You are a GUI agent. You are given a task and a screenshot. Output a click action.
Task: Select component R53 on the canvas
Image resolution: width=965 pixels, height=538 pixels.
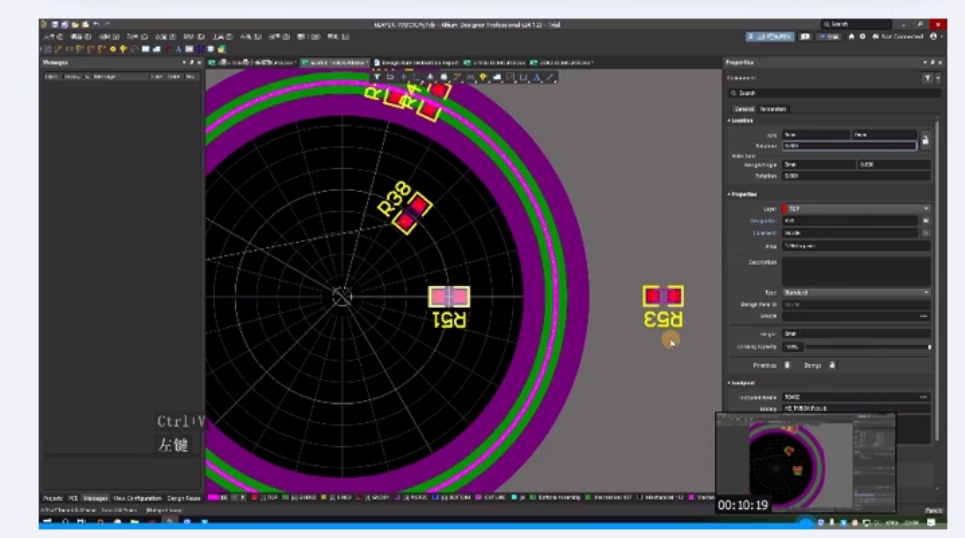663,297
